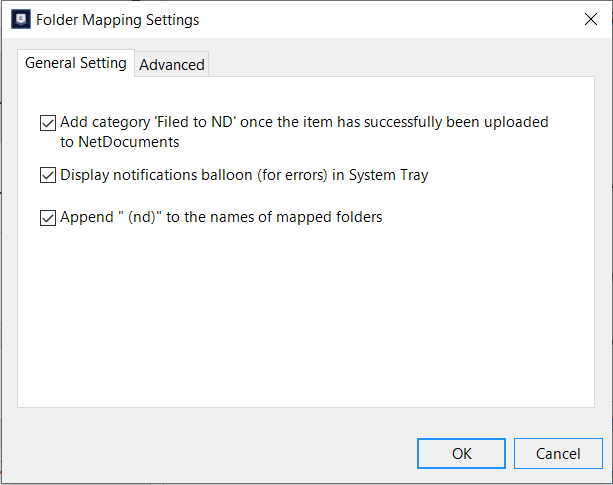Toggle the Append " (nd)" checkbox

pyautogui.click(x=48, y=217)
